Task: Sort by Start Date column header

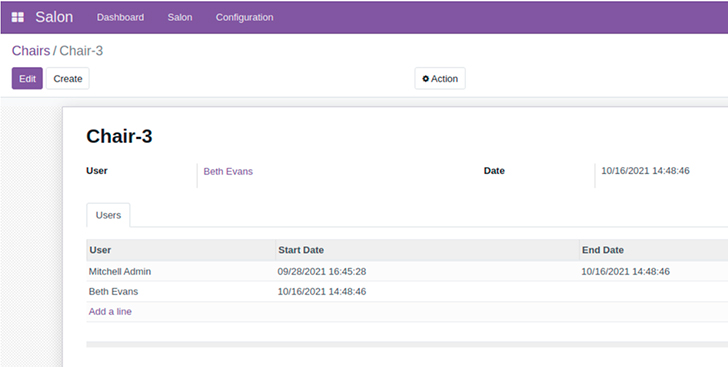Action: point(428,250)
